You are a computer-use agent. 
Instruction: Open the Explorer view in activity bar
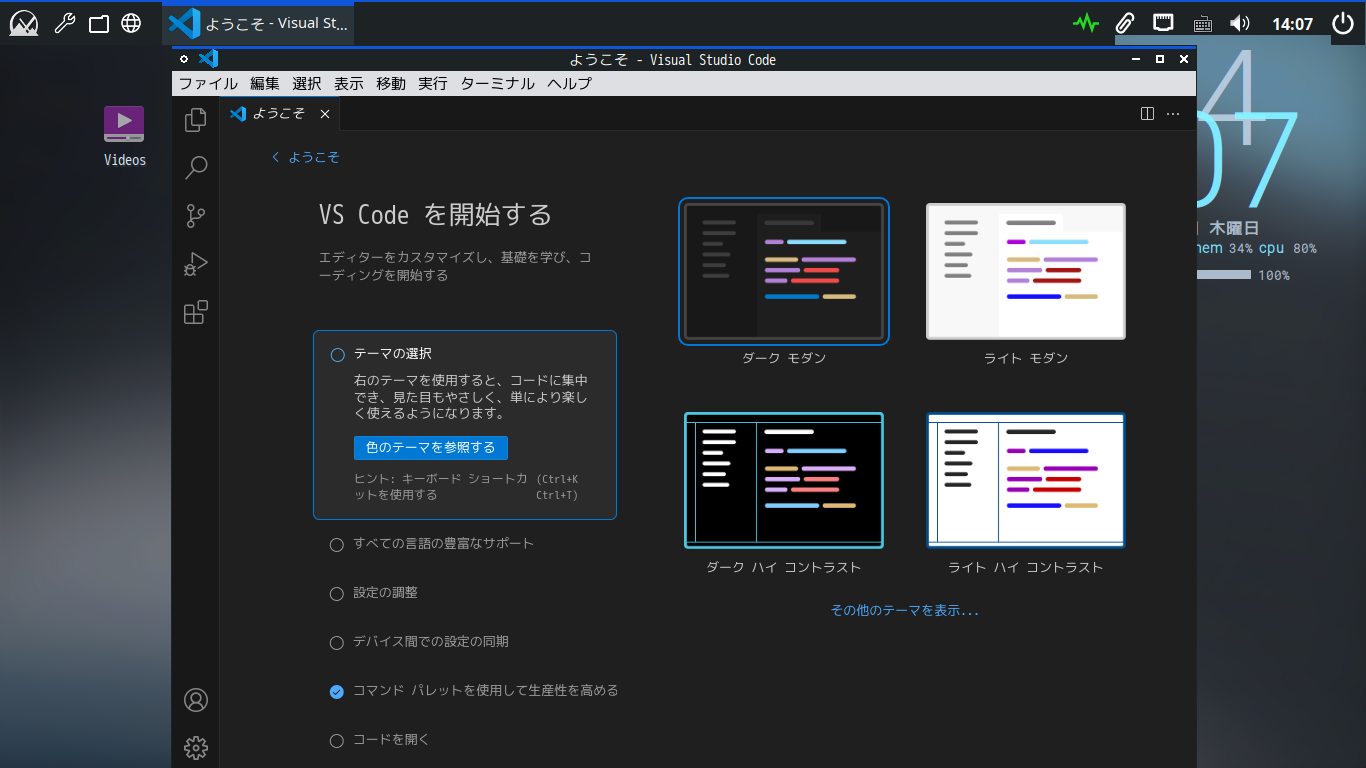[196, 121]
